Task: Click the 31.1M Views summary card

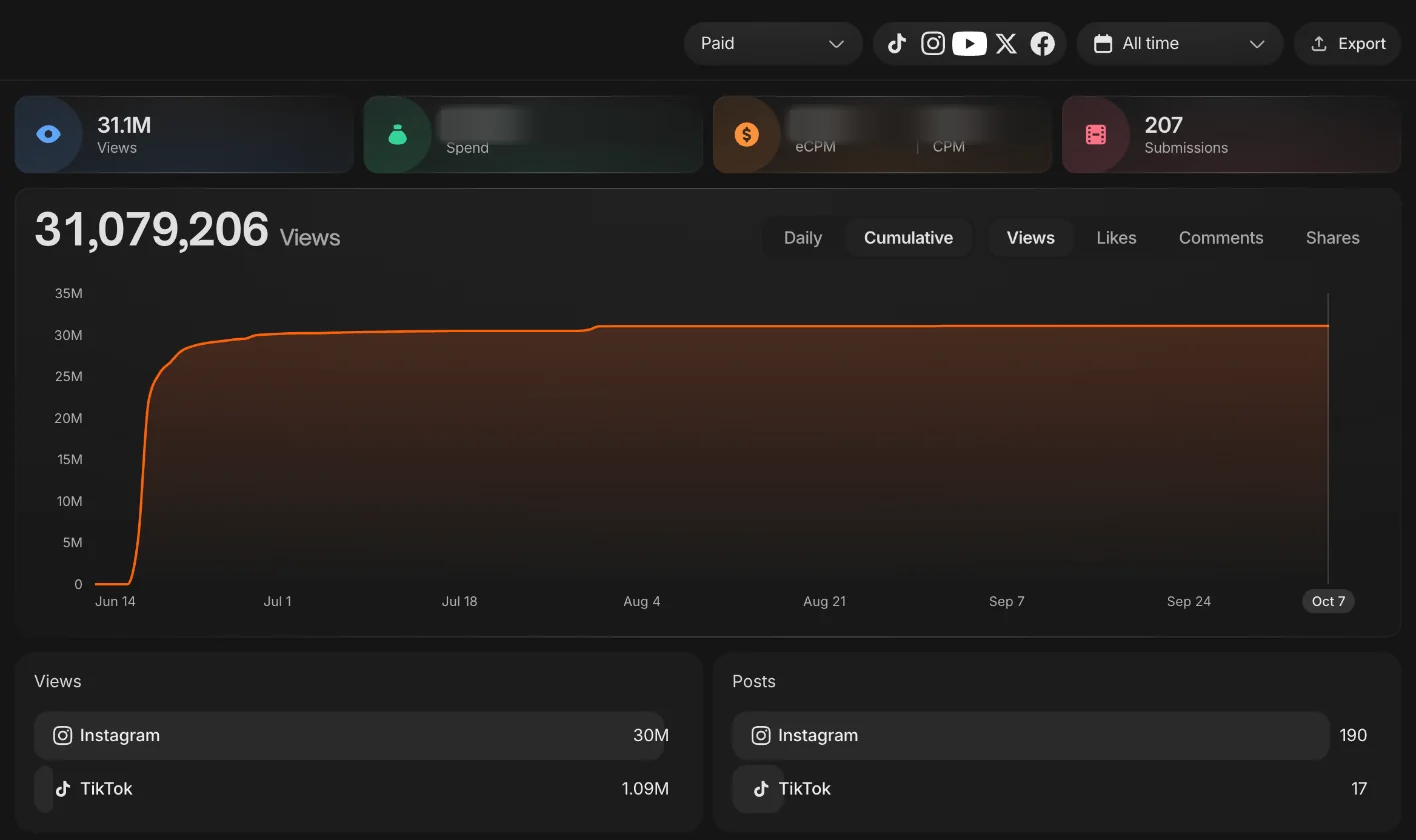Action: (184, 134)
